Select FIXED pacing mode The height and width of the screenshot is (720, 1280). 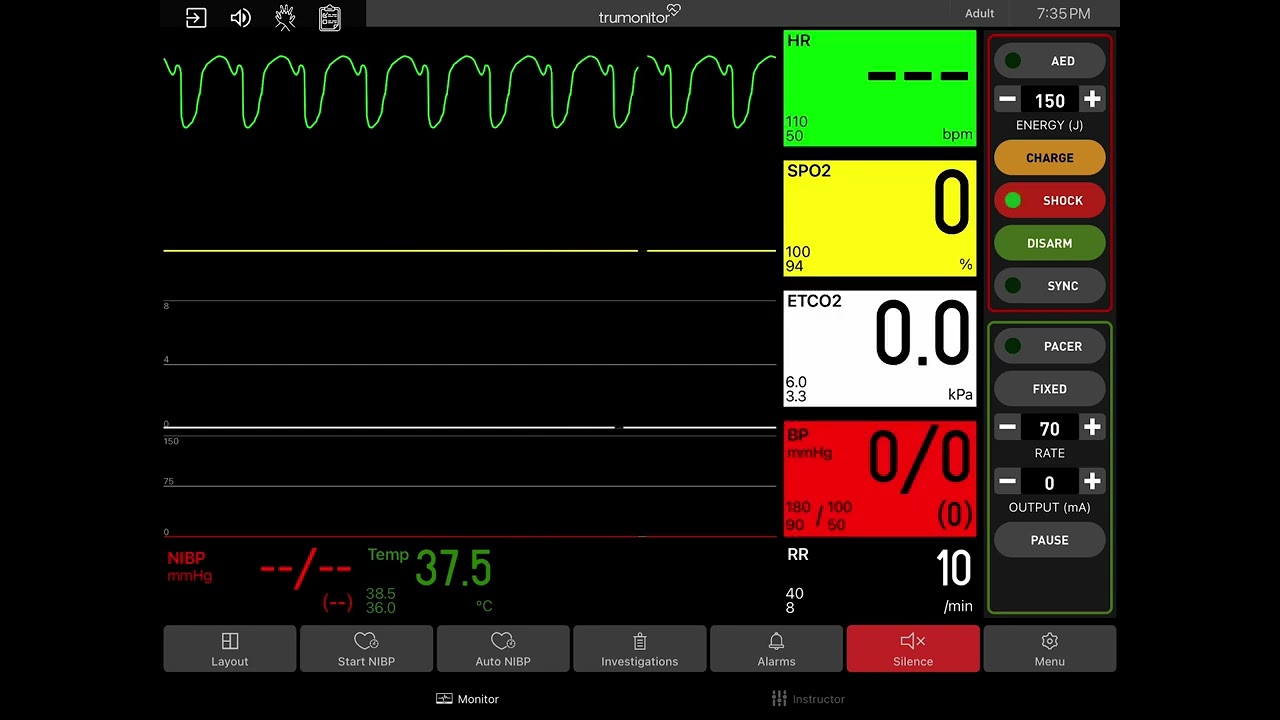tap(1050, 389)
